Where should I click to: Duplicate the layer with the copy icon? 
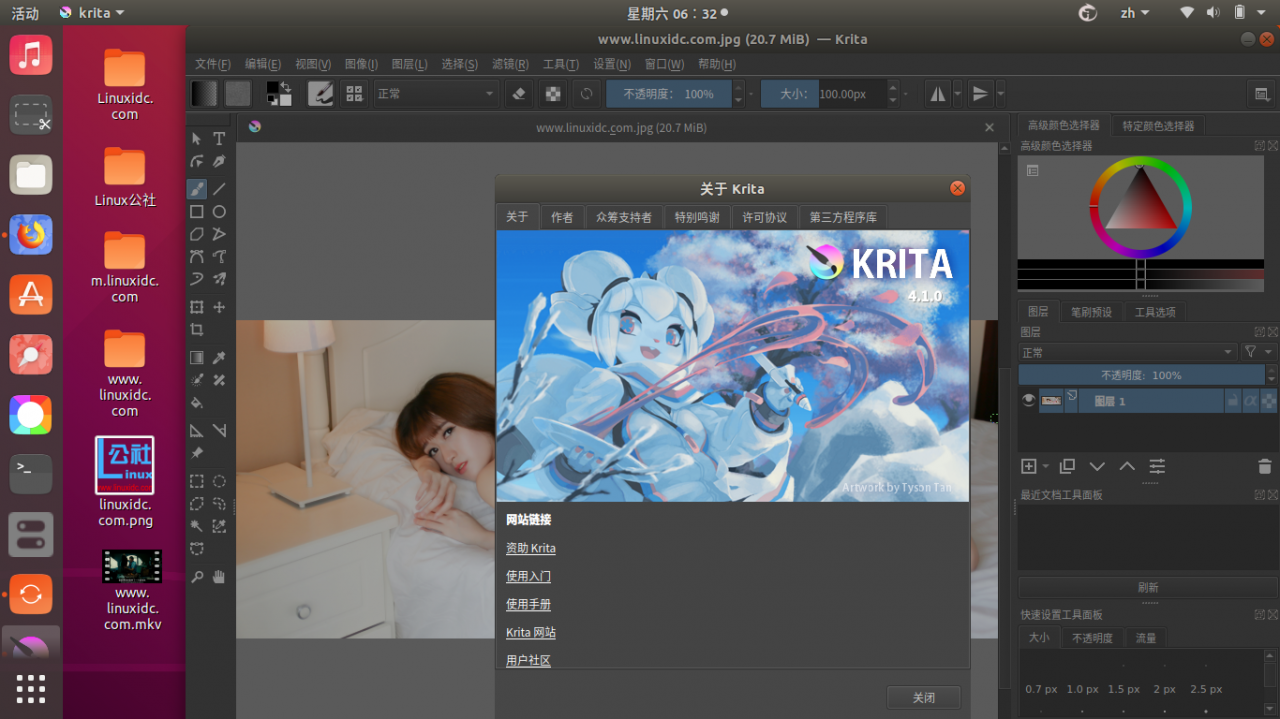[x=1067, y=466]
